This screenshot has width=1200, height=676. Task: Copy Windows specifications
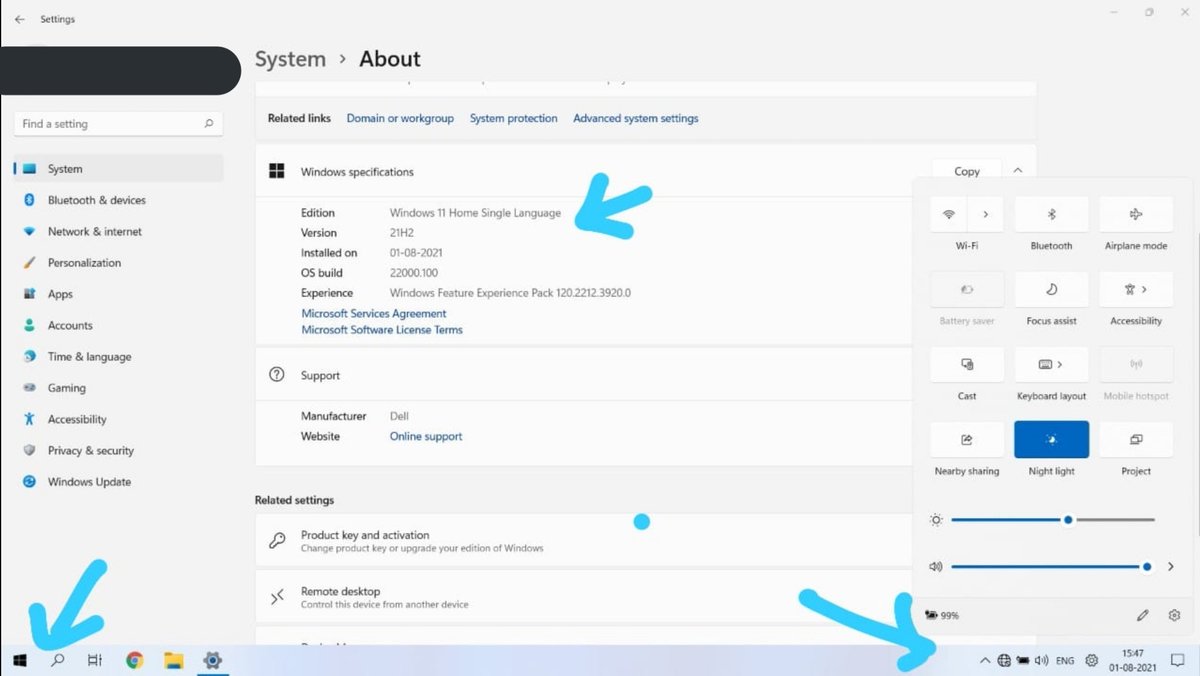966,171
